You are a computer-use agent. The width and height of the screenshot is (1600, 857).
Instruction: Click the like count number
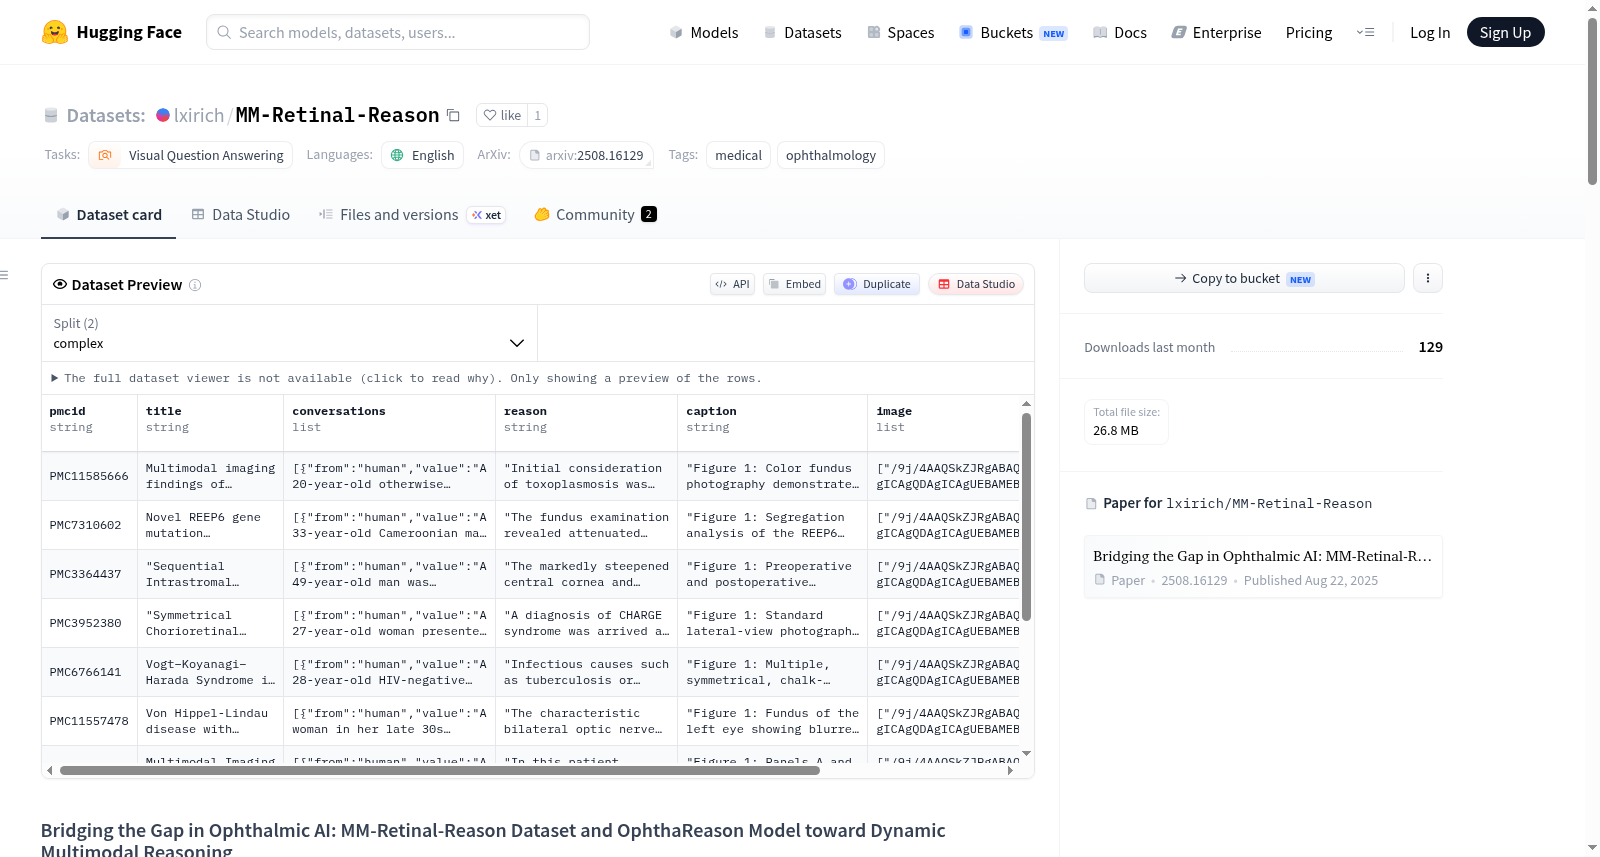coord(538,115)
